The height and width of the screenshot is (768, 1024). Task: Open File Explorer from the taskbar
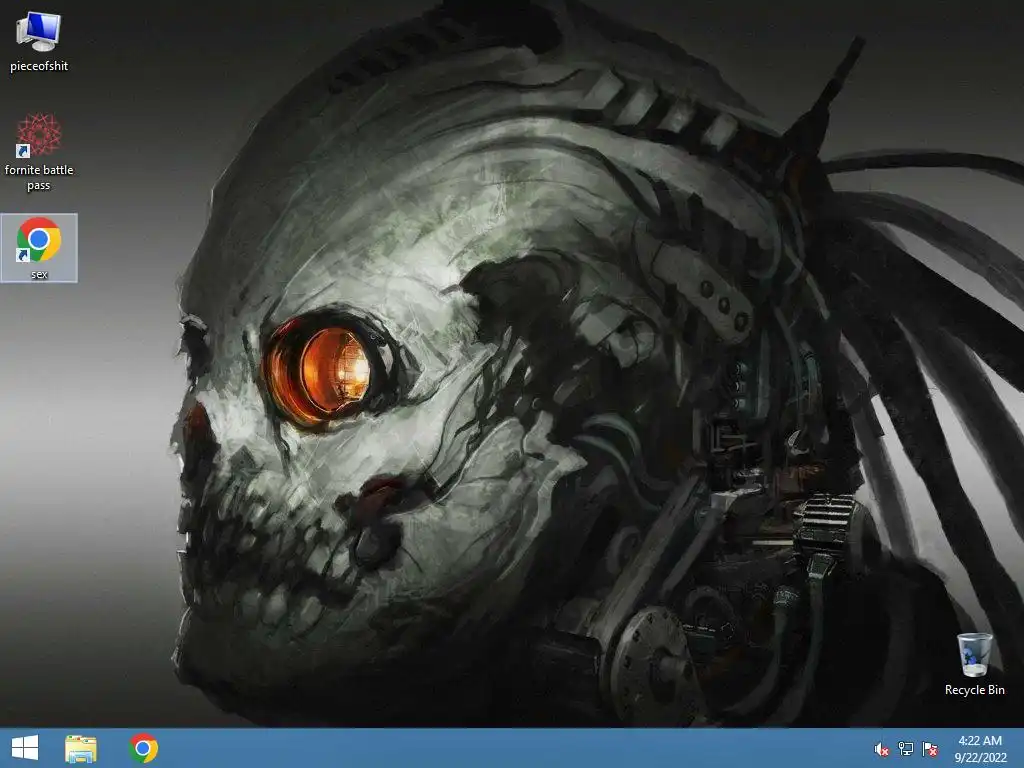(81, 748)
